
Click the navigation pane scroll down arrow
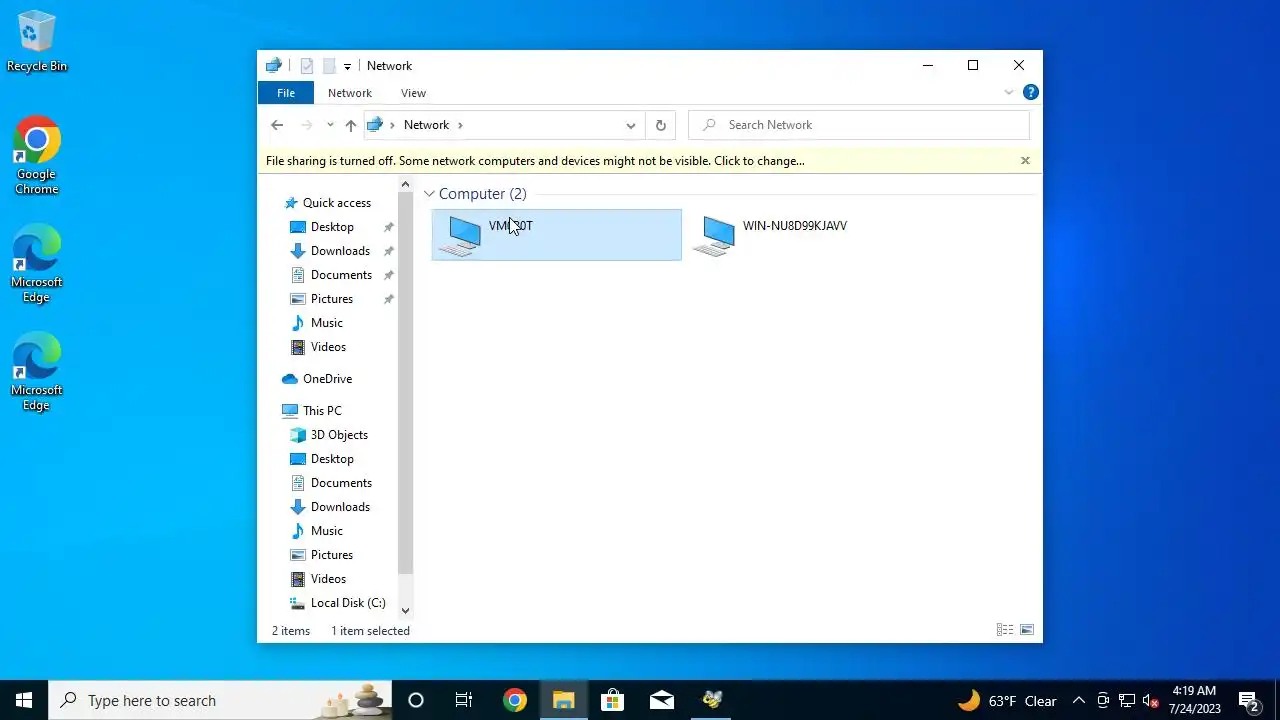coord(405,610)
